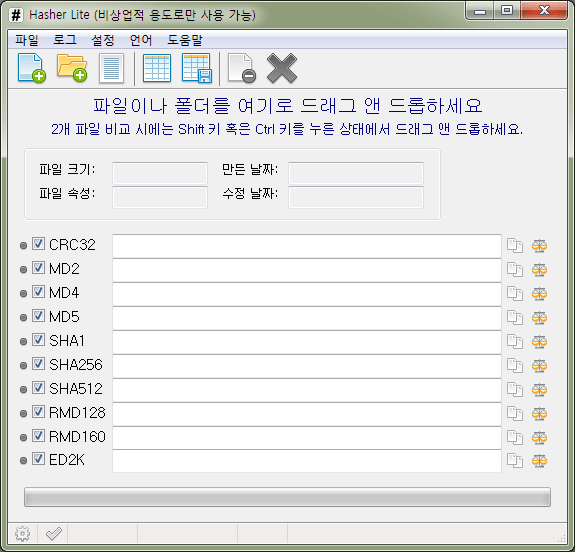Open the 로그 menu

(x=65, y=40)
